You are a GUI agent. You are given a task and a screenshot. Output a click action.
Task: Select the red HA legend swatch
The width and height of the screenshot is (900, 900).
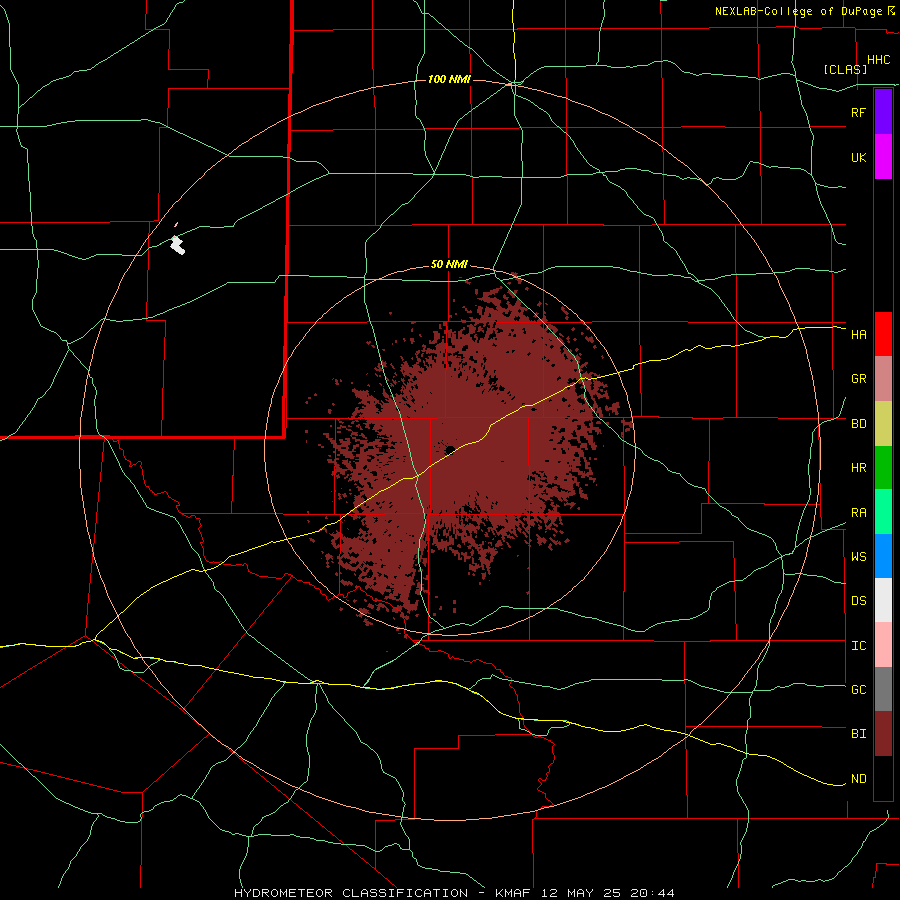click(883, 334)
